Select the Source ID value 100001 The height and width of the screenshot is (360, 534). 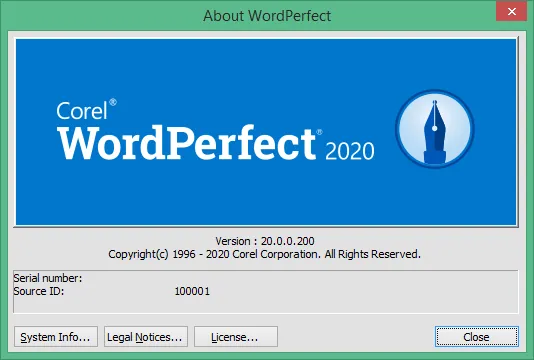click(x=192, y=291)
